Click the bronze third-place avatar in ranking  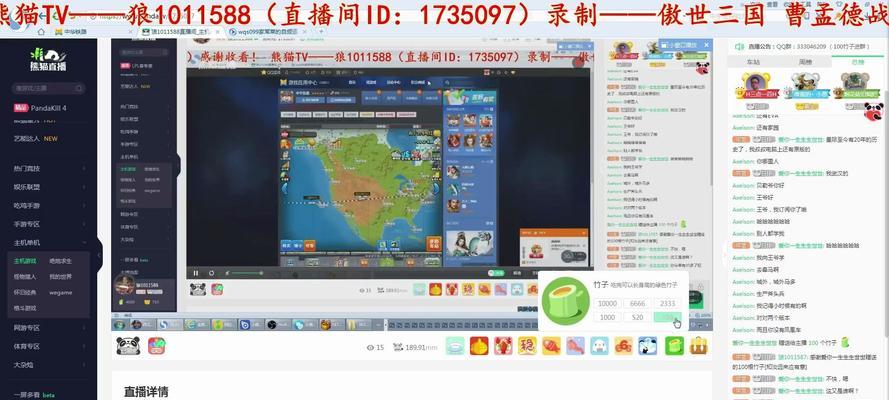[x=855, y=83]
